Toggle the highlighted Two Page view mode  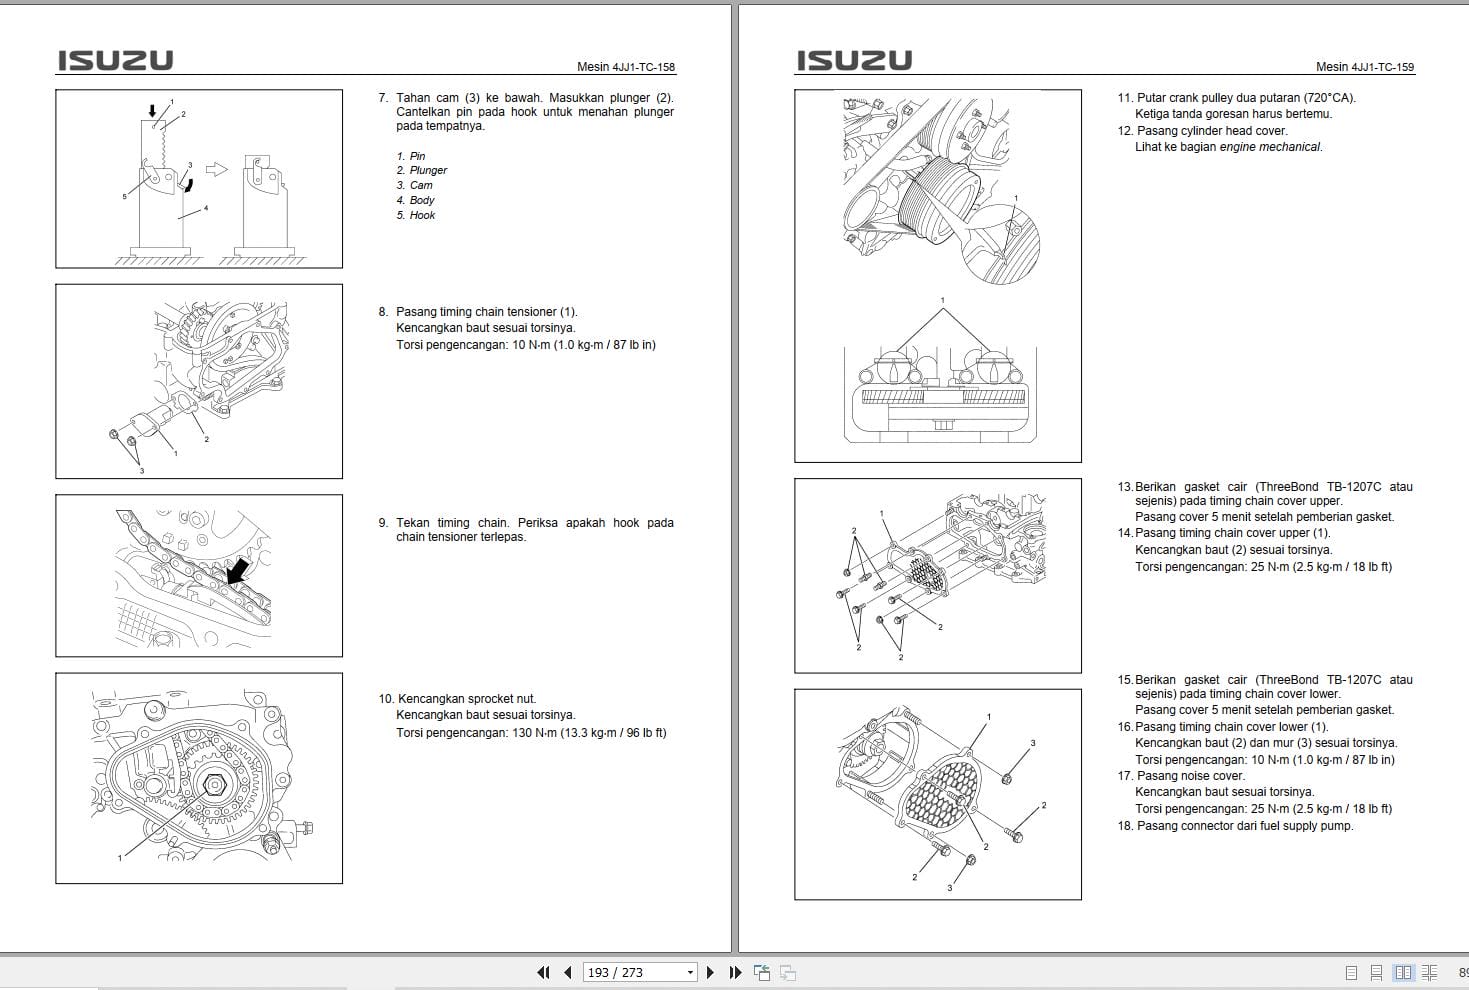1406,971
